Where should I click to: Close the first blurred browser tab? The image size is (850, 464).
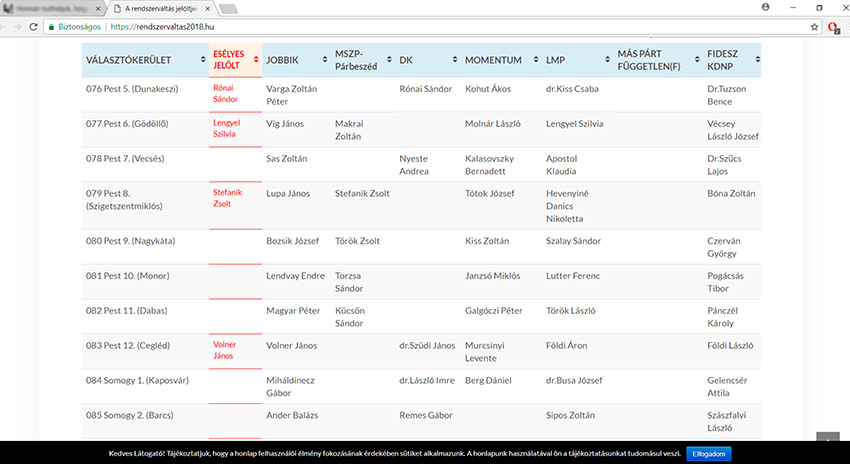click(x=98, y=9)
